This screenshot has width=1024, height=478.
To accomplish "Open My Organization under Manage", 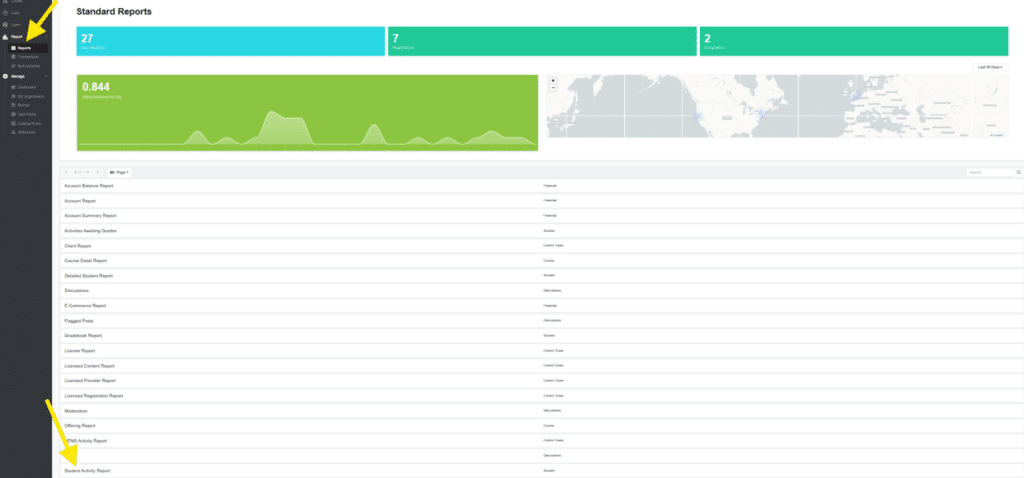I will pyautogui.click(x=31, y=96).
